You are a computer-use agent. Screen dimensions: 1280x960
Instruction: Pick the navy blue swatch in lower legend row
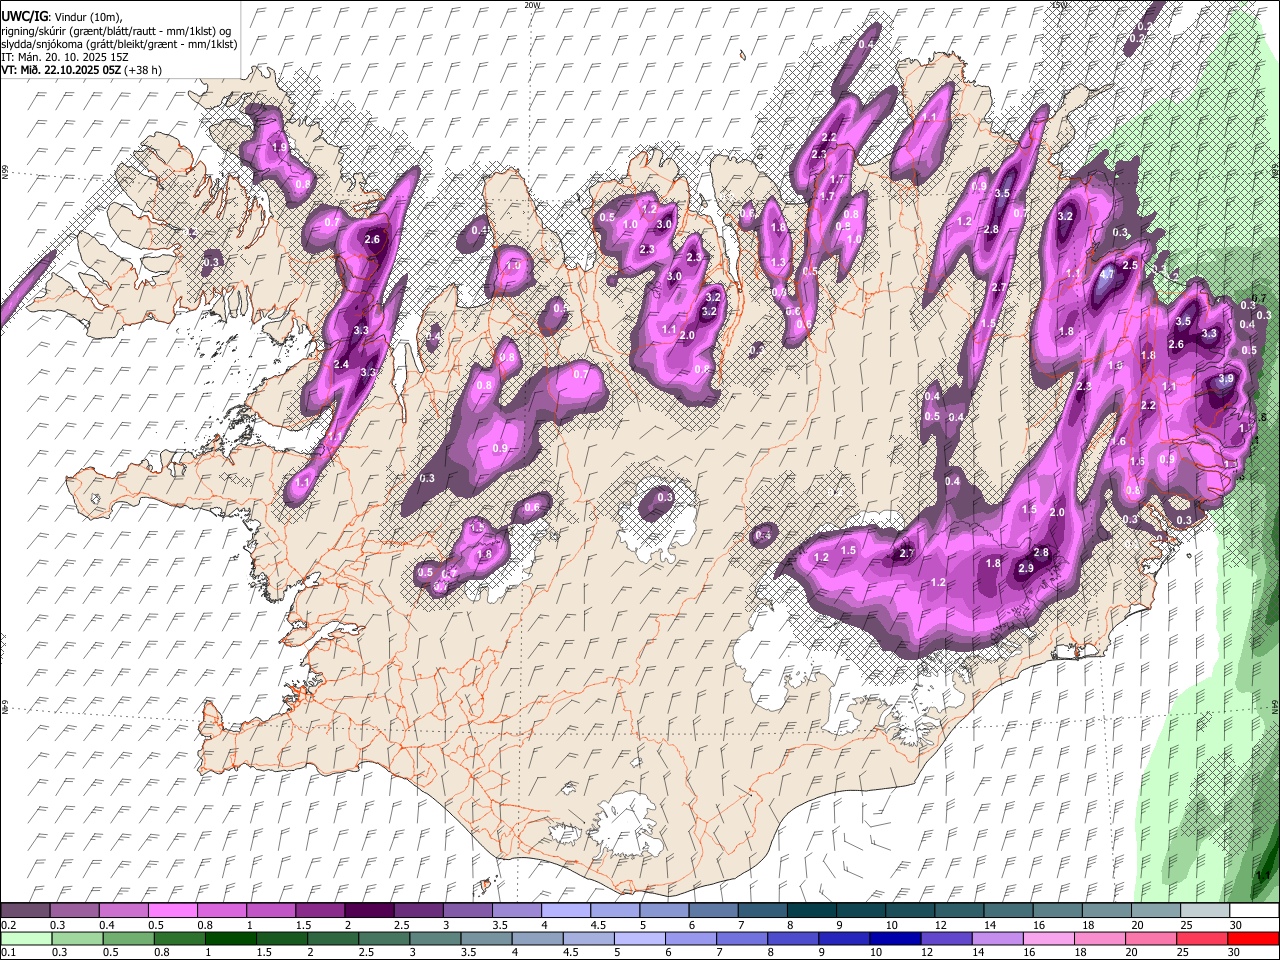(x=895, y=939)
